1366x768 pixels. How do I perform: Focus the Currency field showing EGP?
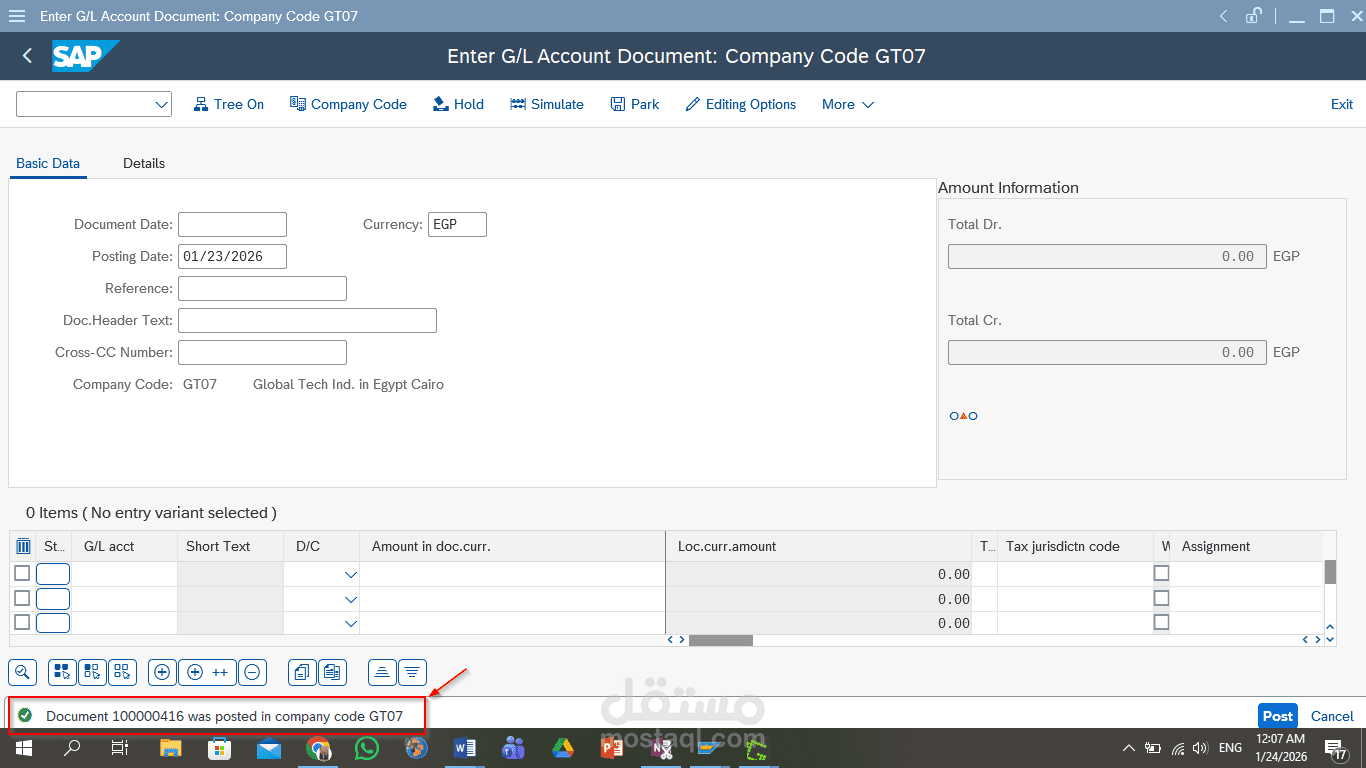457,224
